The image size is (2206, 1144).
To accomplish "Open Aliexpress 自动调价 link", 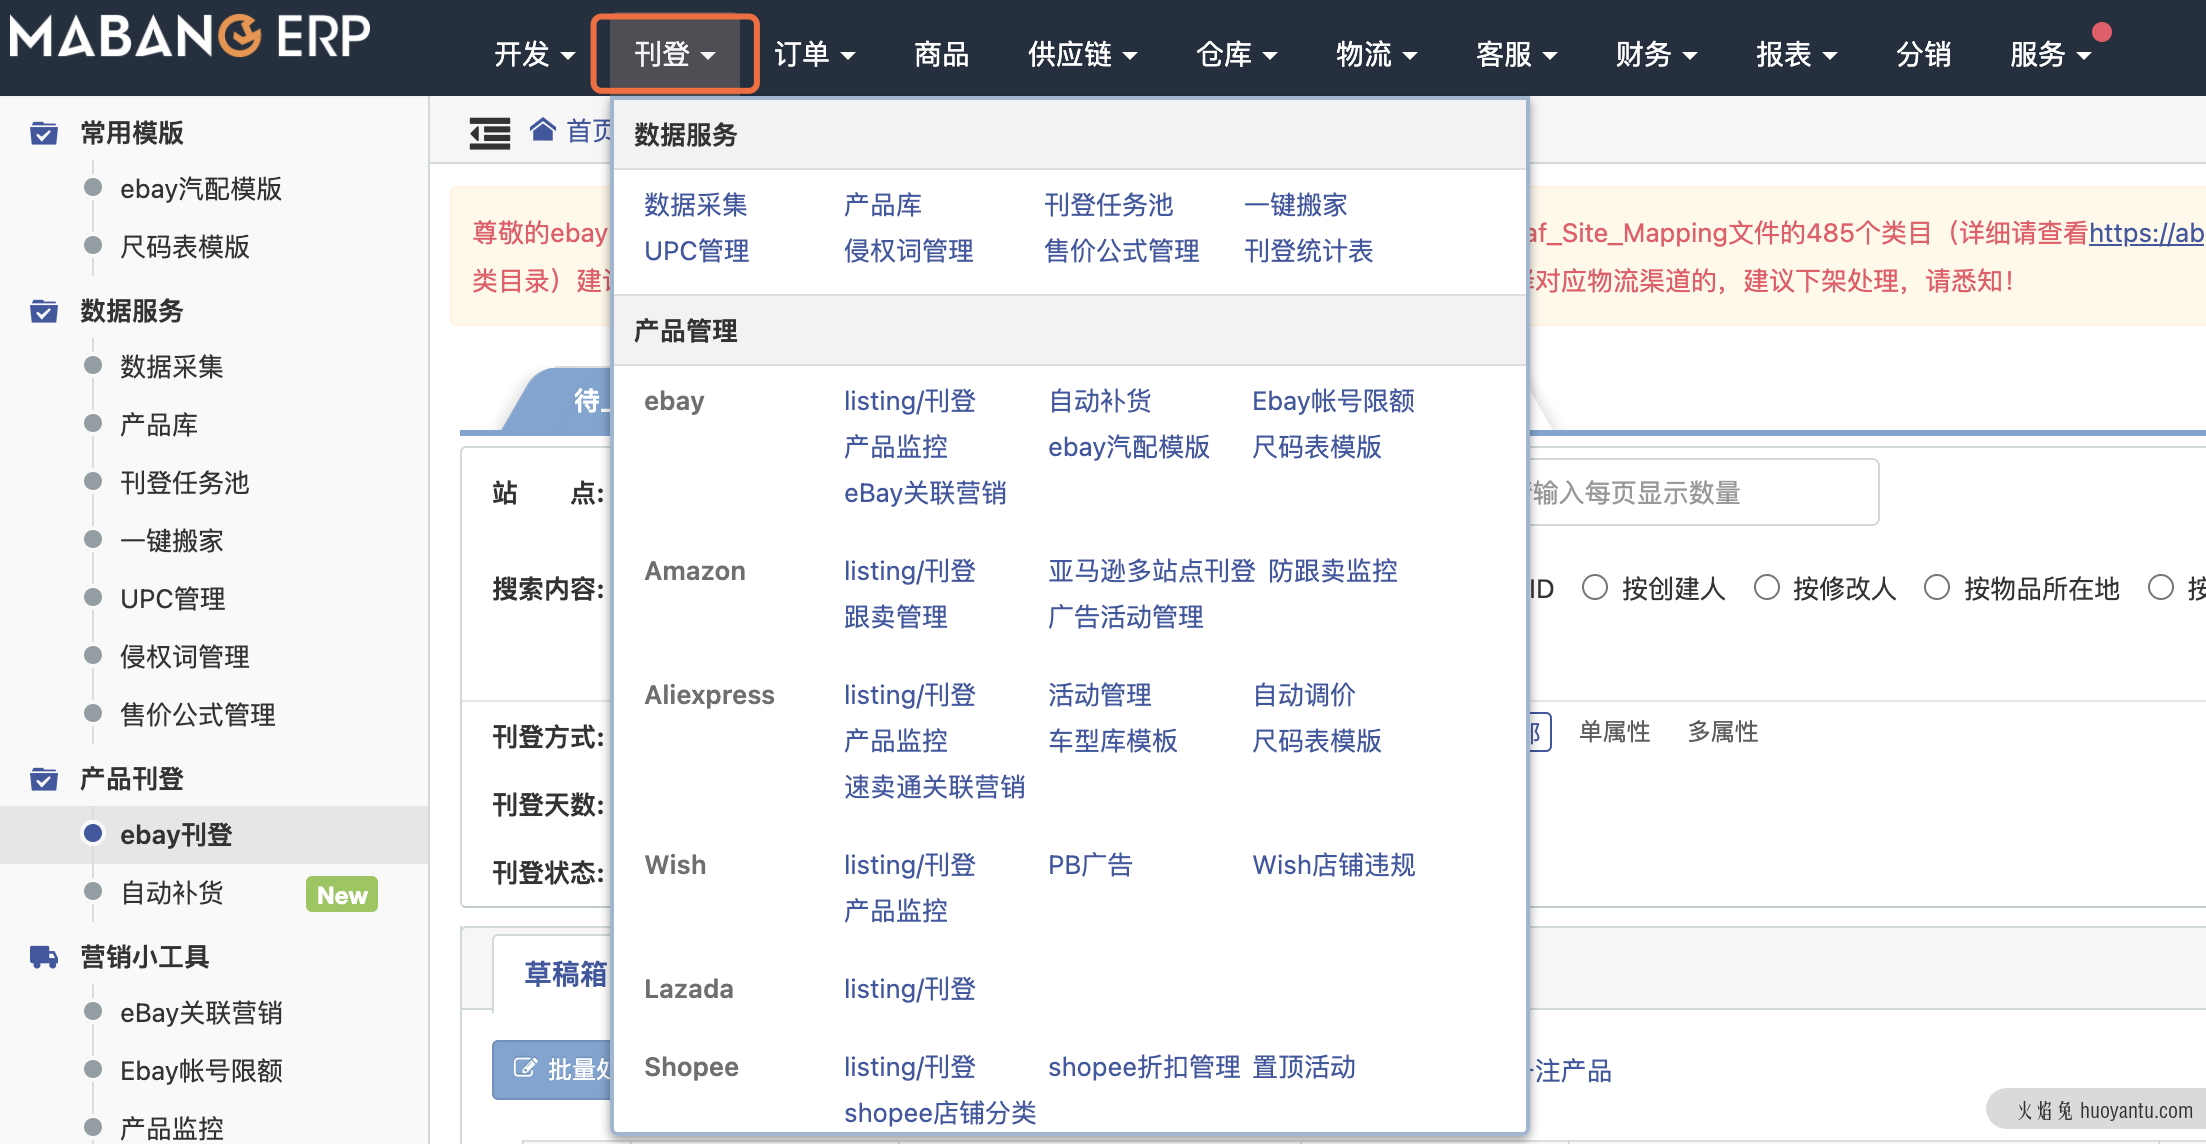I will tap(1303, 695).
